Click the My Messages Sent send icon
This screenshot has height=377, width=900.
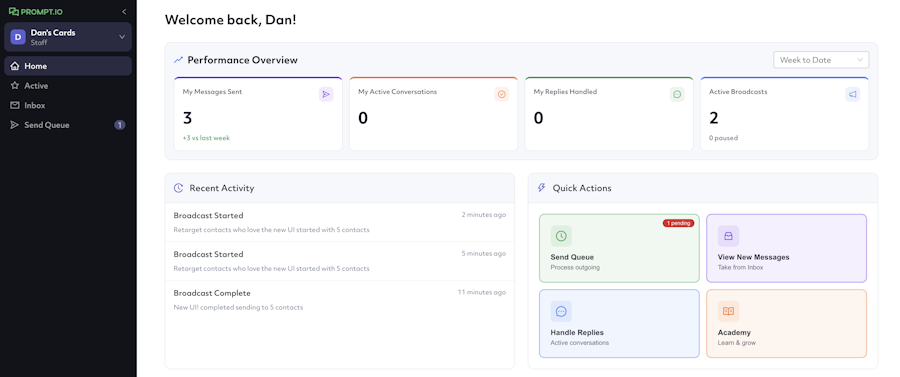pos(326,95)
